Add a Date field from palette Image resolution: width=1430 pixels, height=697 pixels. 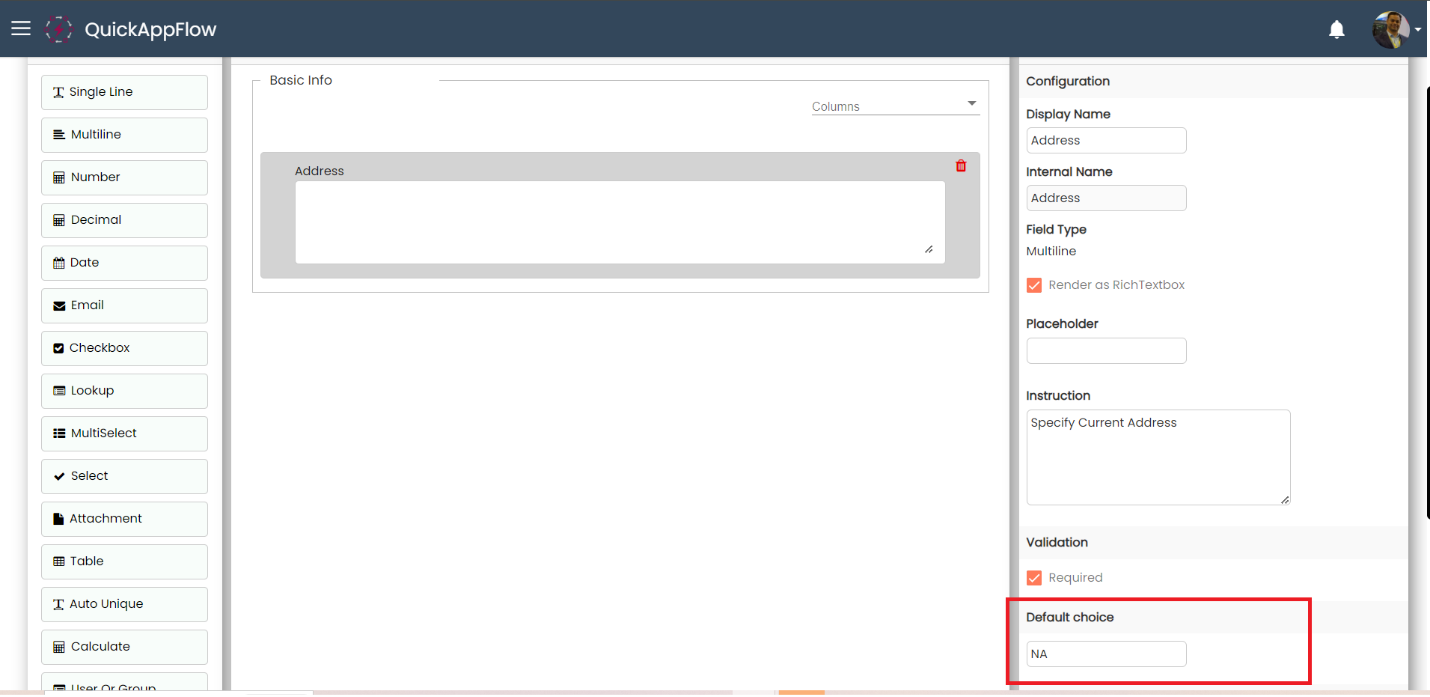click(124, 263)
